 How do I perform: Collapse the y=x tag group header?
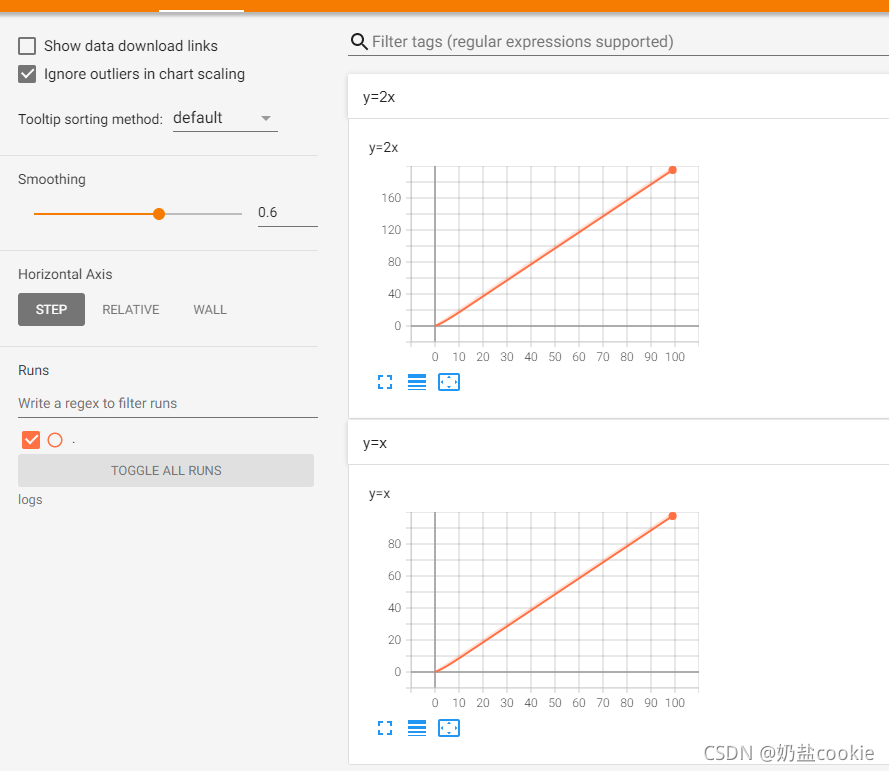[618, 443]
